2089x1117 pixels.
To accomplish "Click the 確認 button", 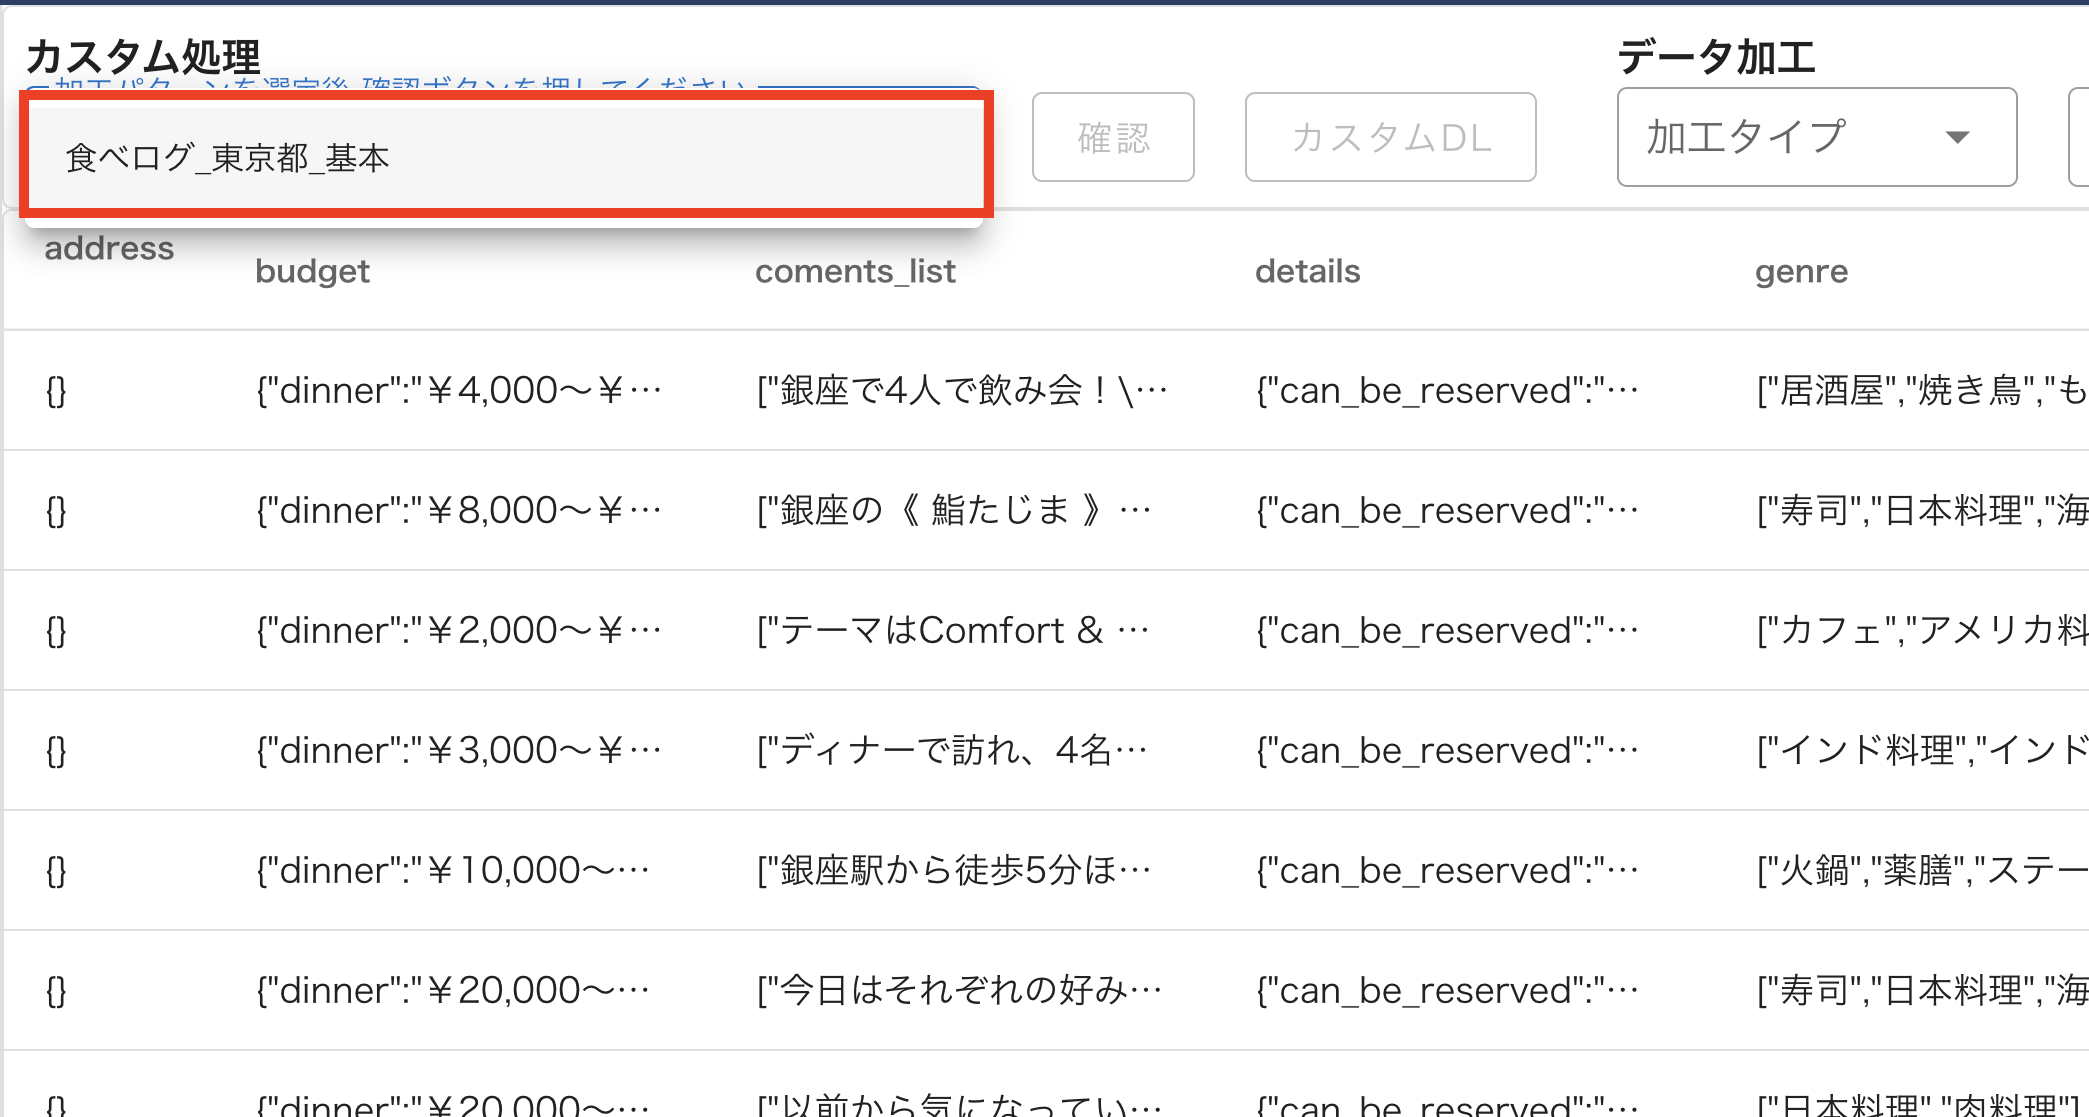I will pyautogui.click(x=1113, y=137).
